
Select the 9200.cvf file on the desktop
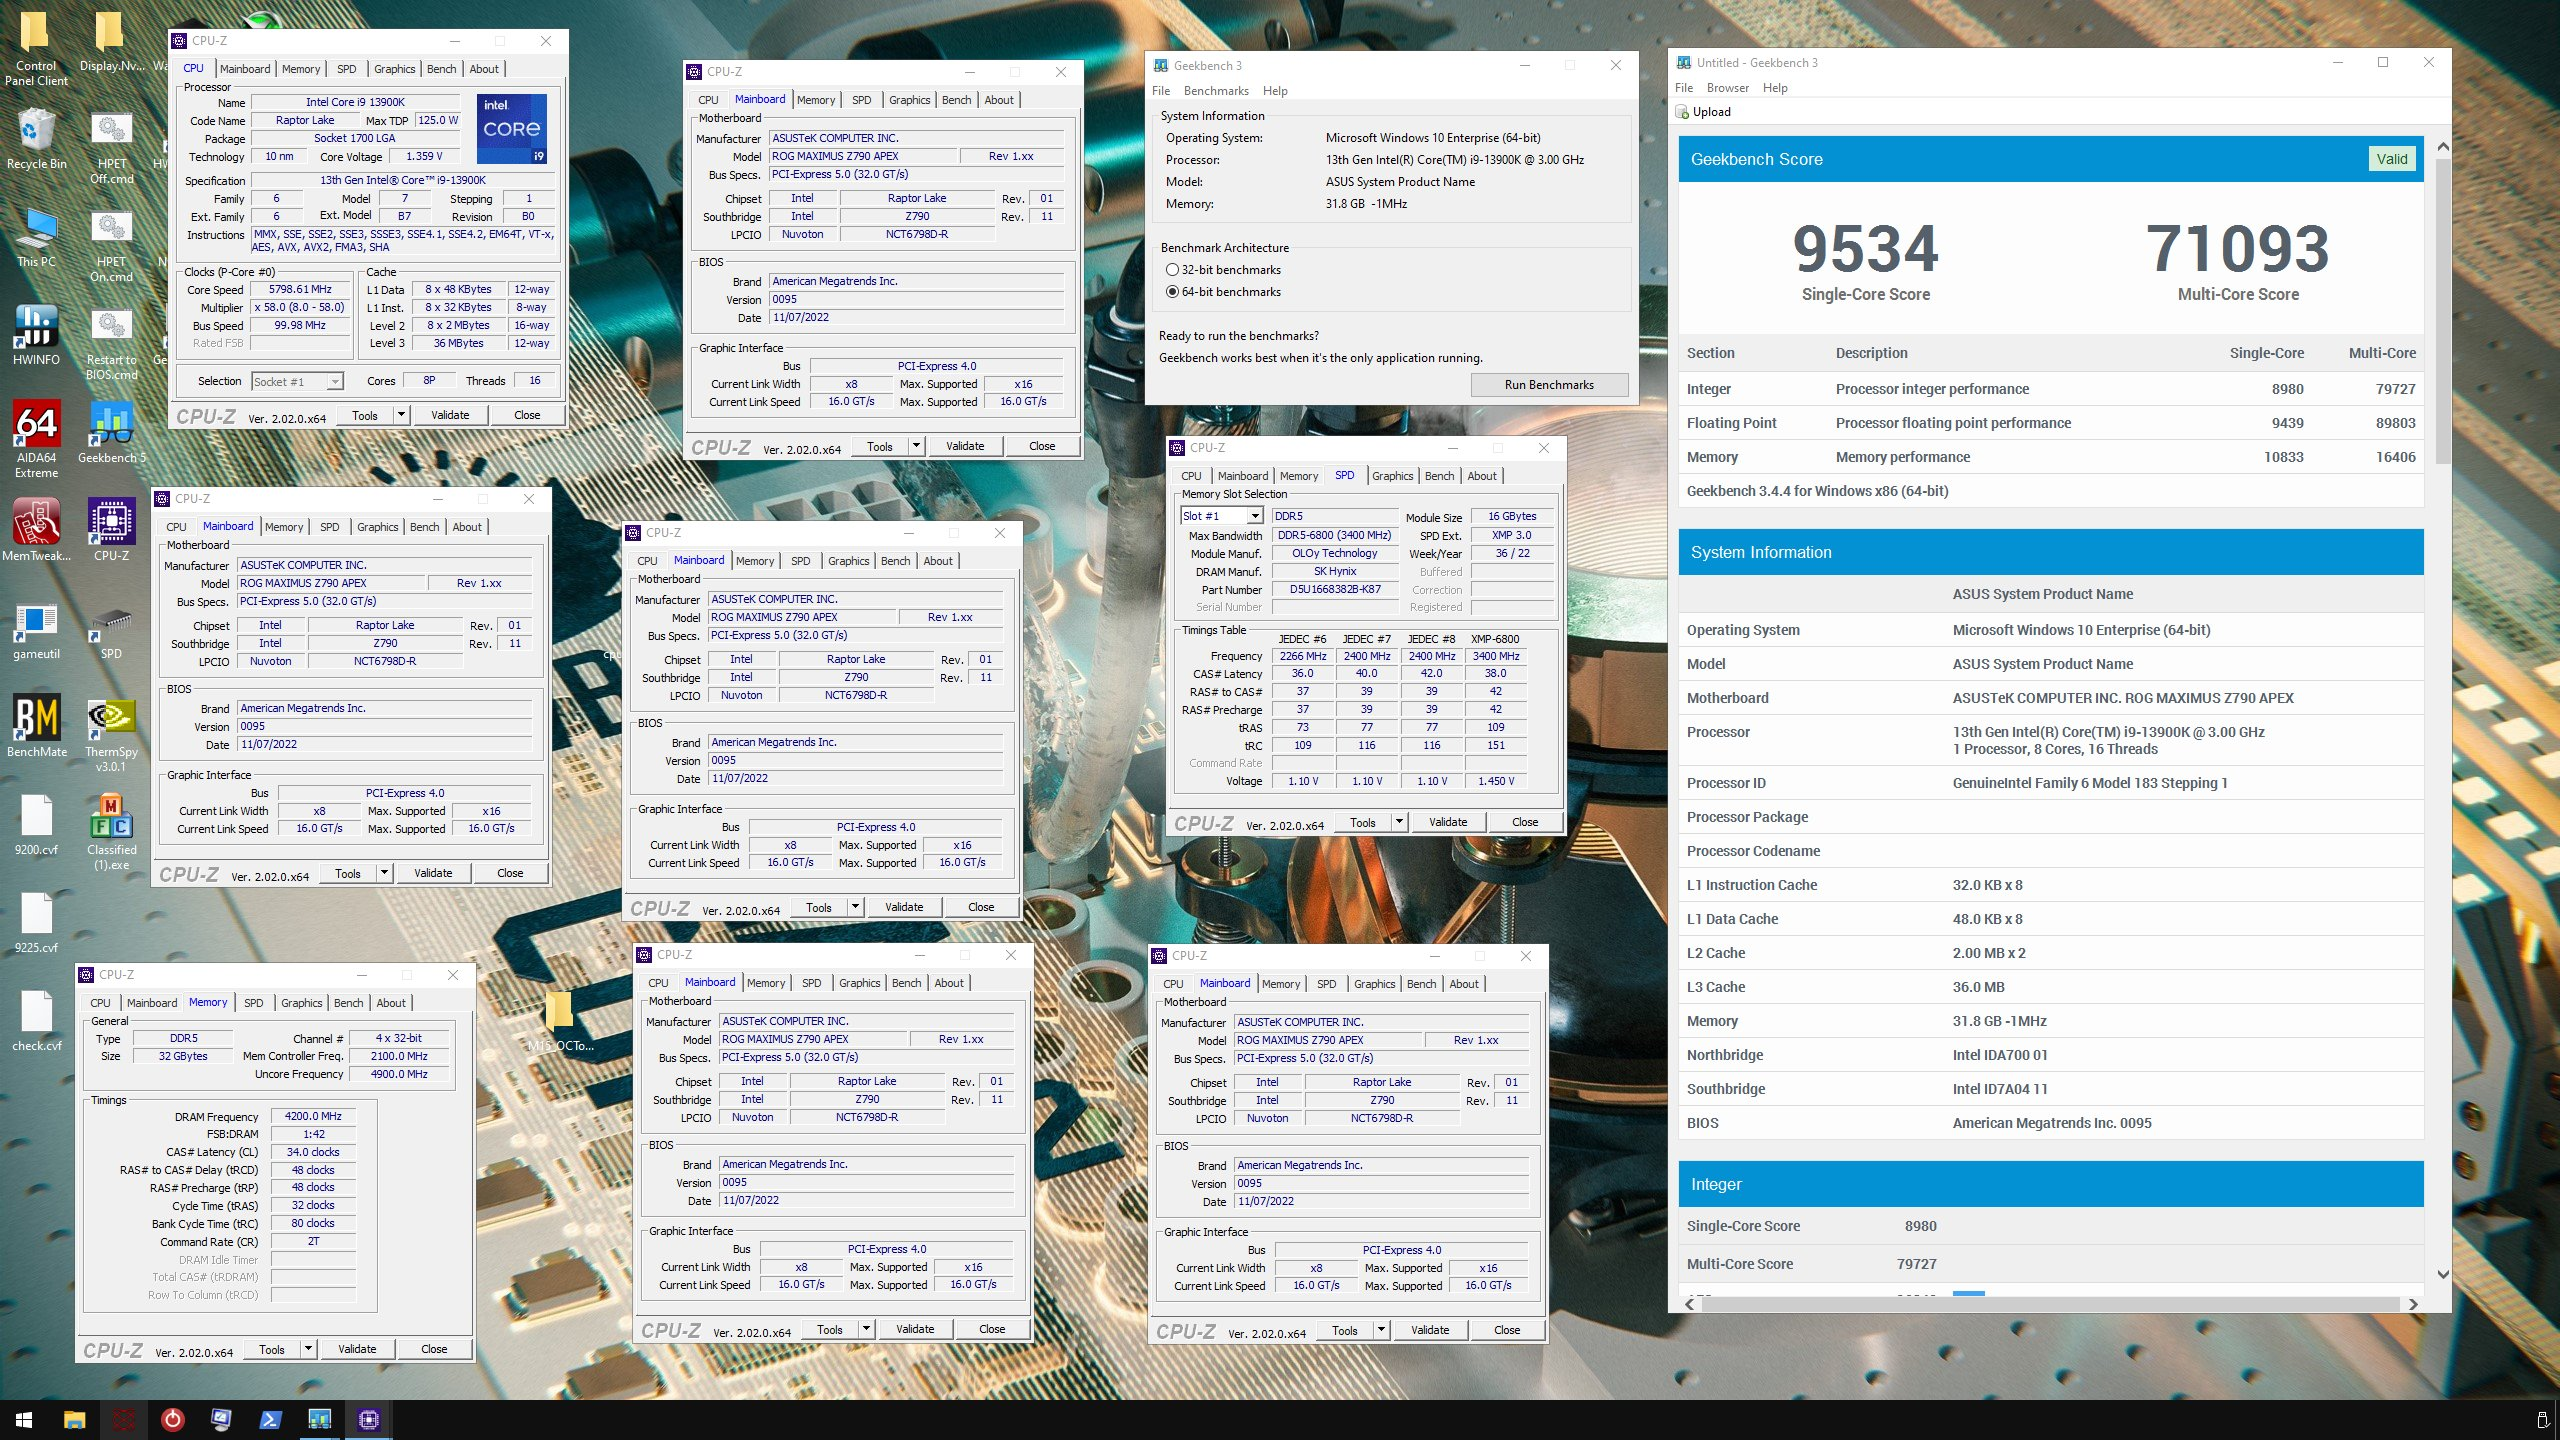36,825
